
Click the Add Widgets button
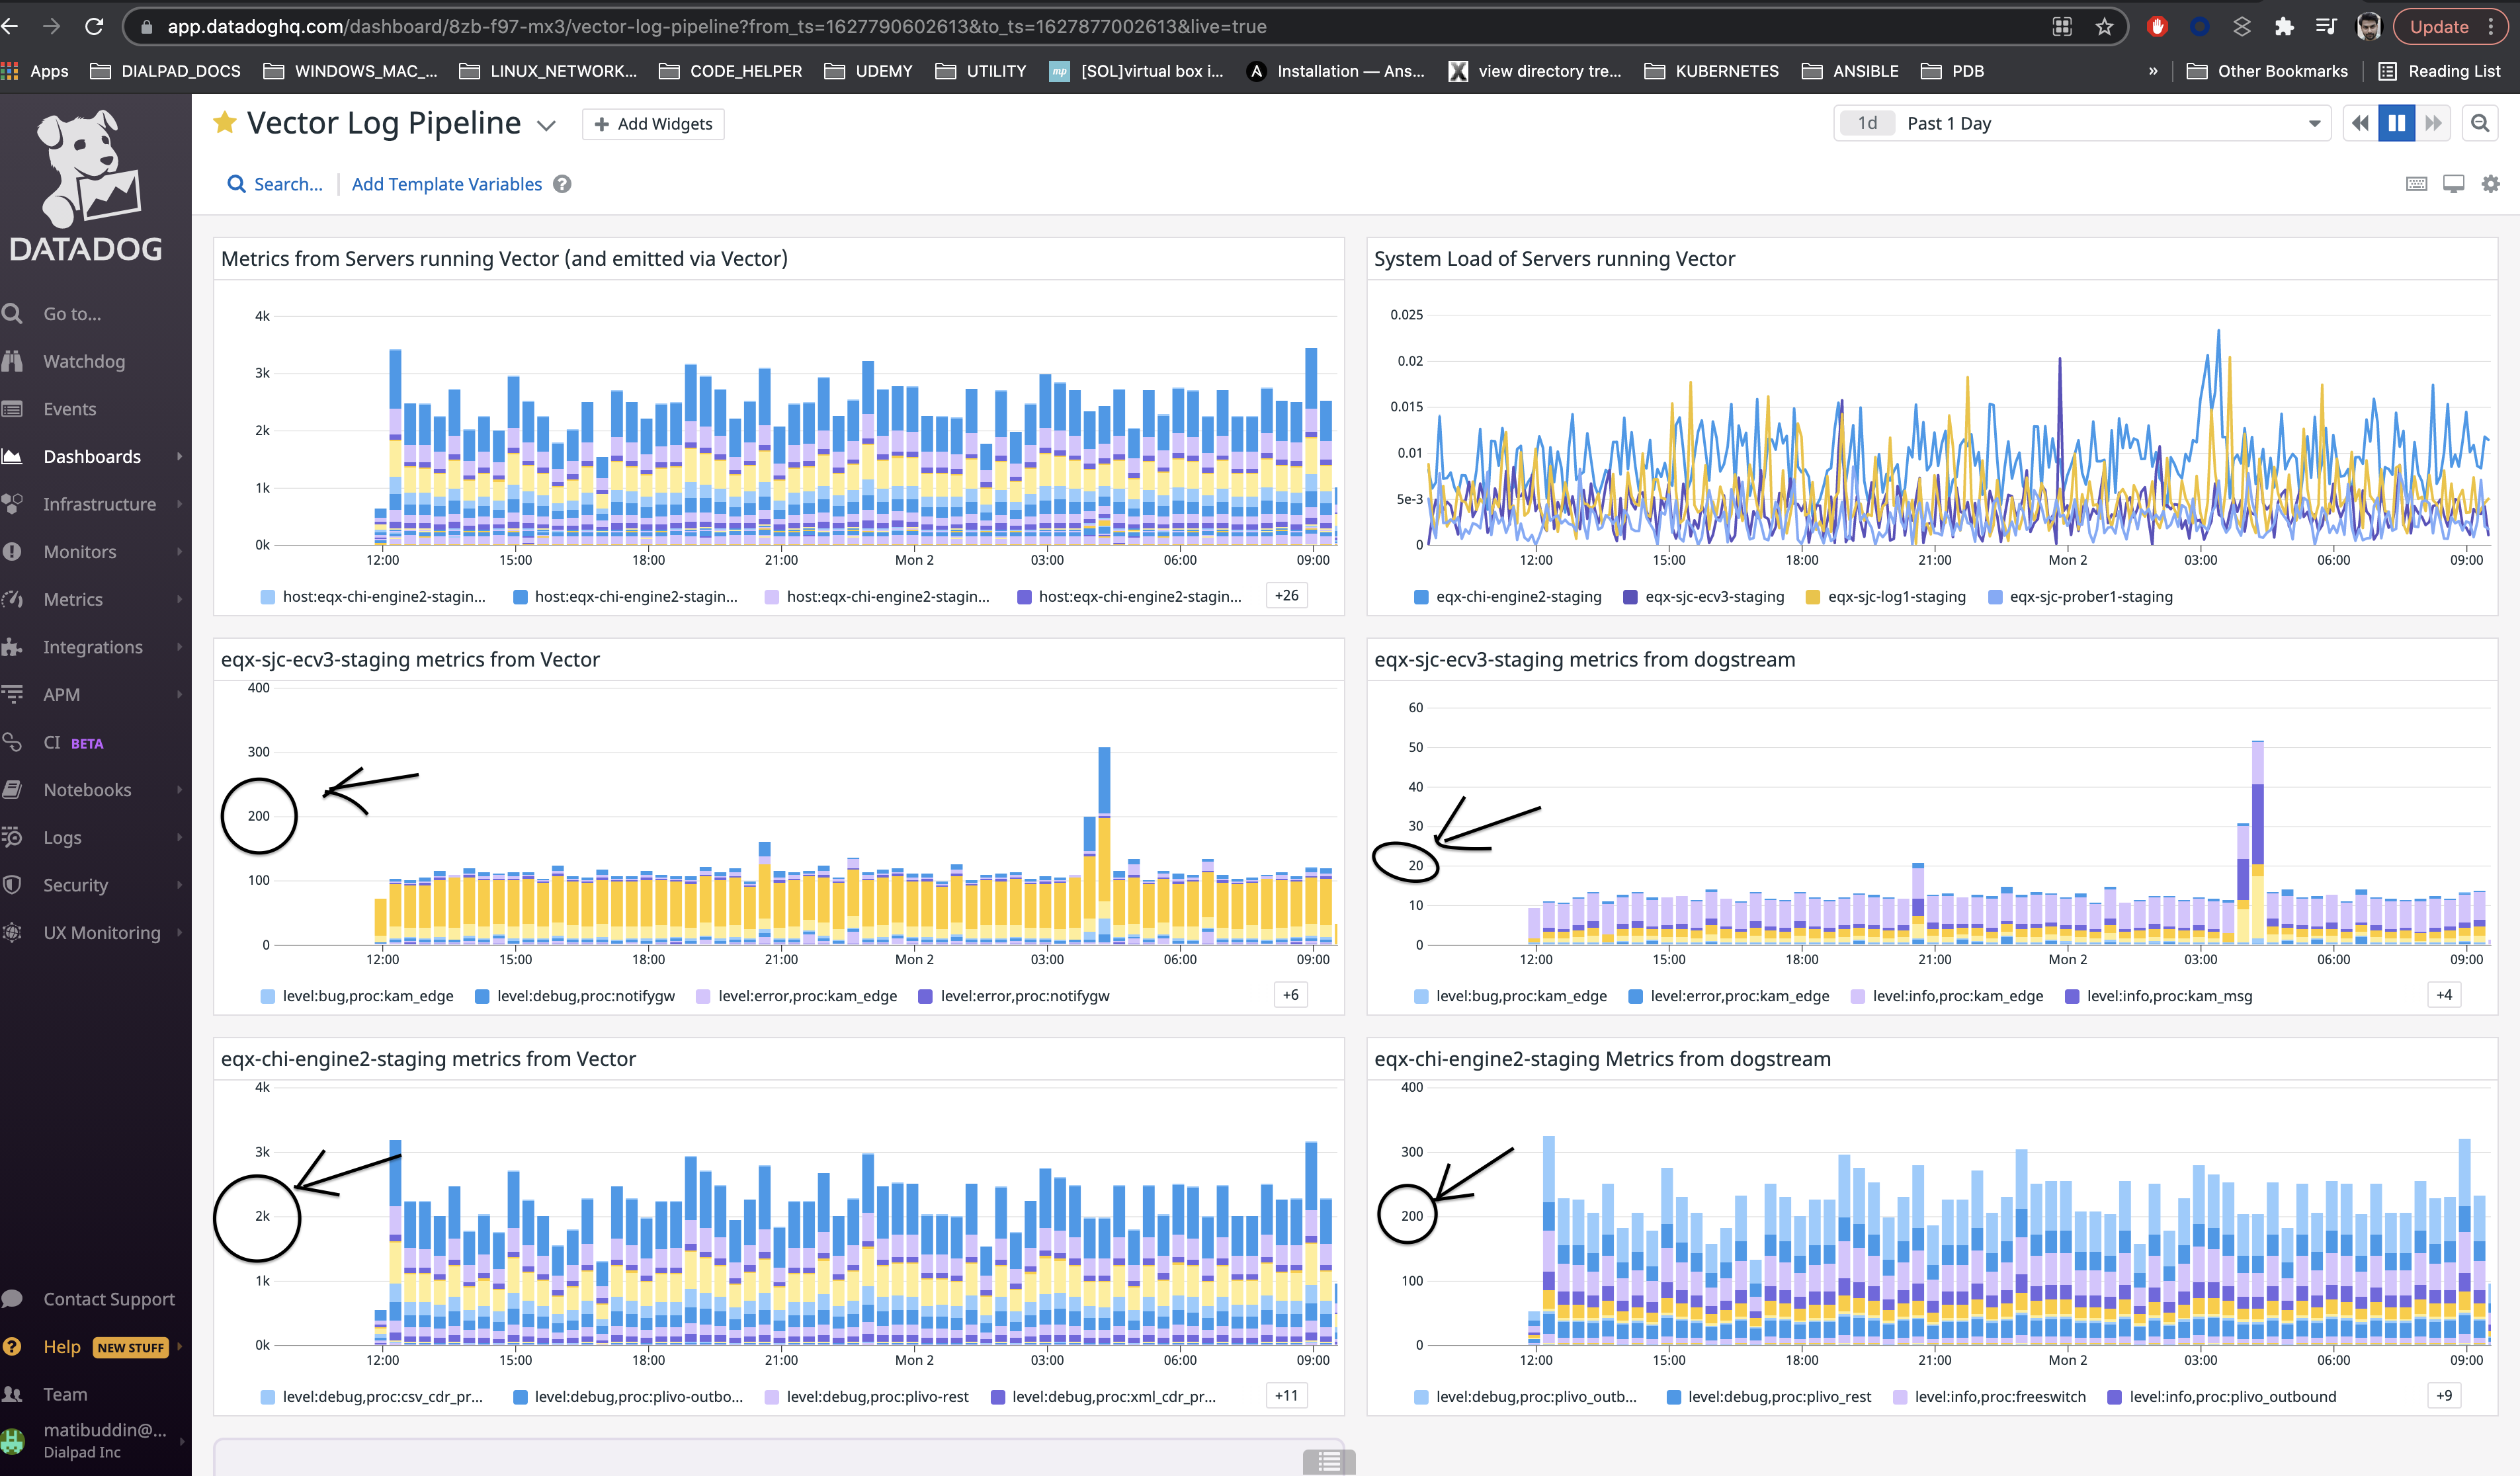[x=653, y=123]
